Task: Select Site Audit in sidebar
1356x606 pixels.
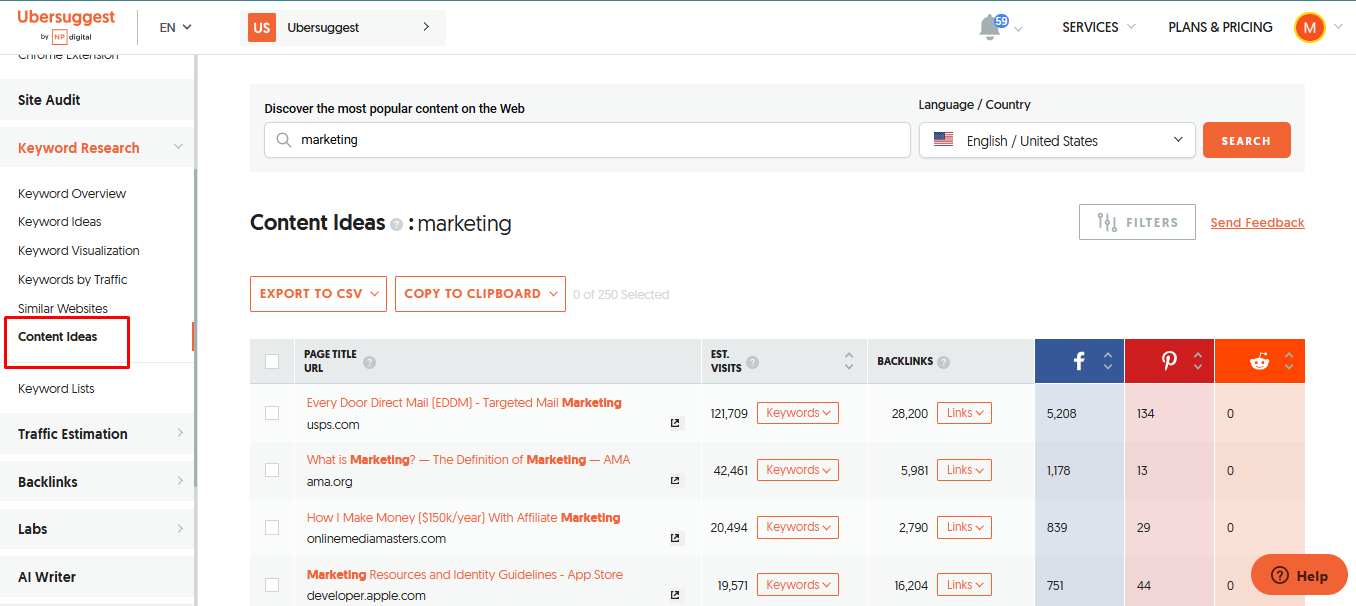Action: coord(96,100)
